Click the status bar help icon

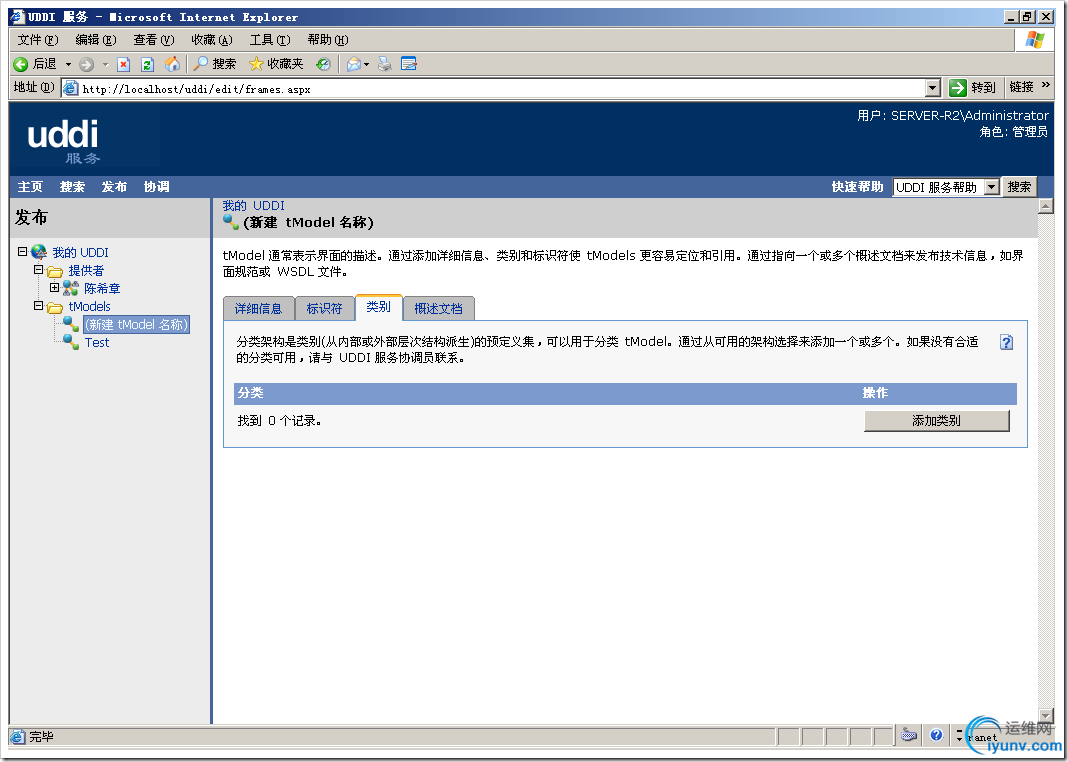pos(936,735)
